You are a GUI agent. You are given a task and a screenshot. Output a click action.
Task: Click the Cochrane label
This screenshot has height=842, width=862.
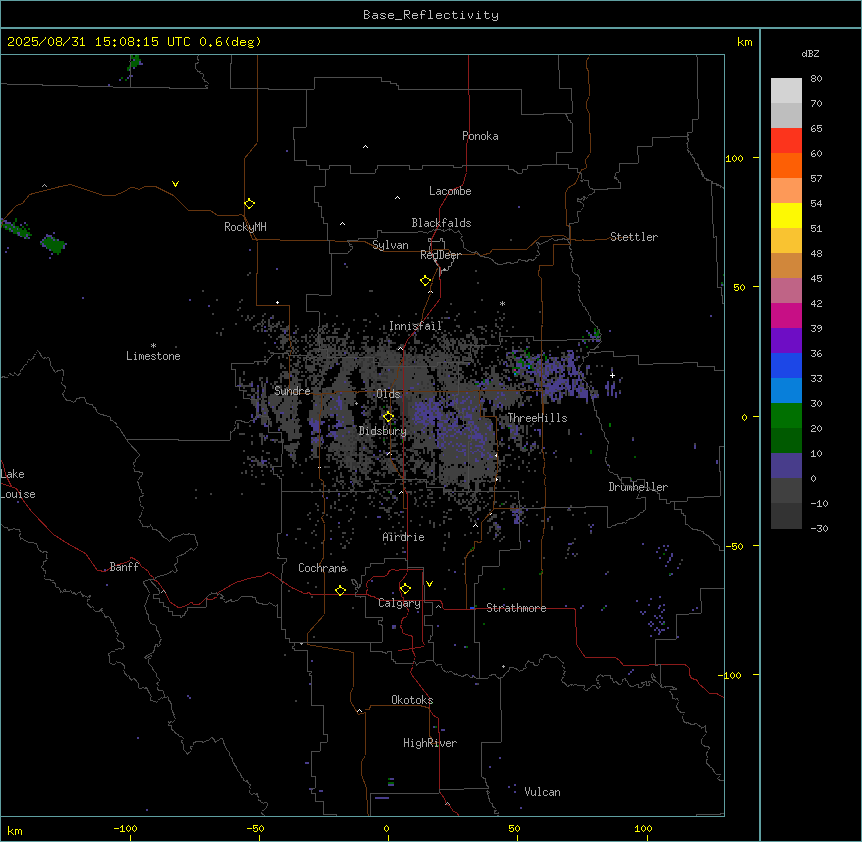[x=322, y=568]
